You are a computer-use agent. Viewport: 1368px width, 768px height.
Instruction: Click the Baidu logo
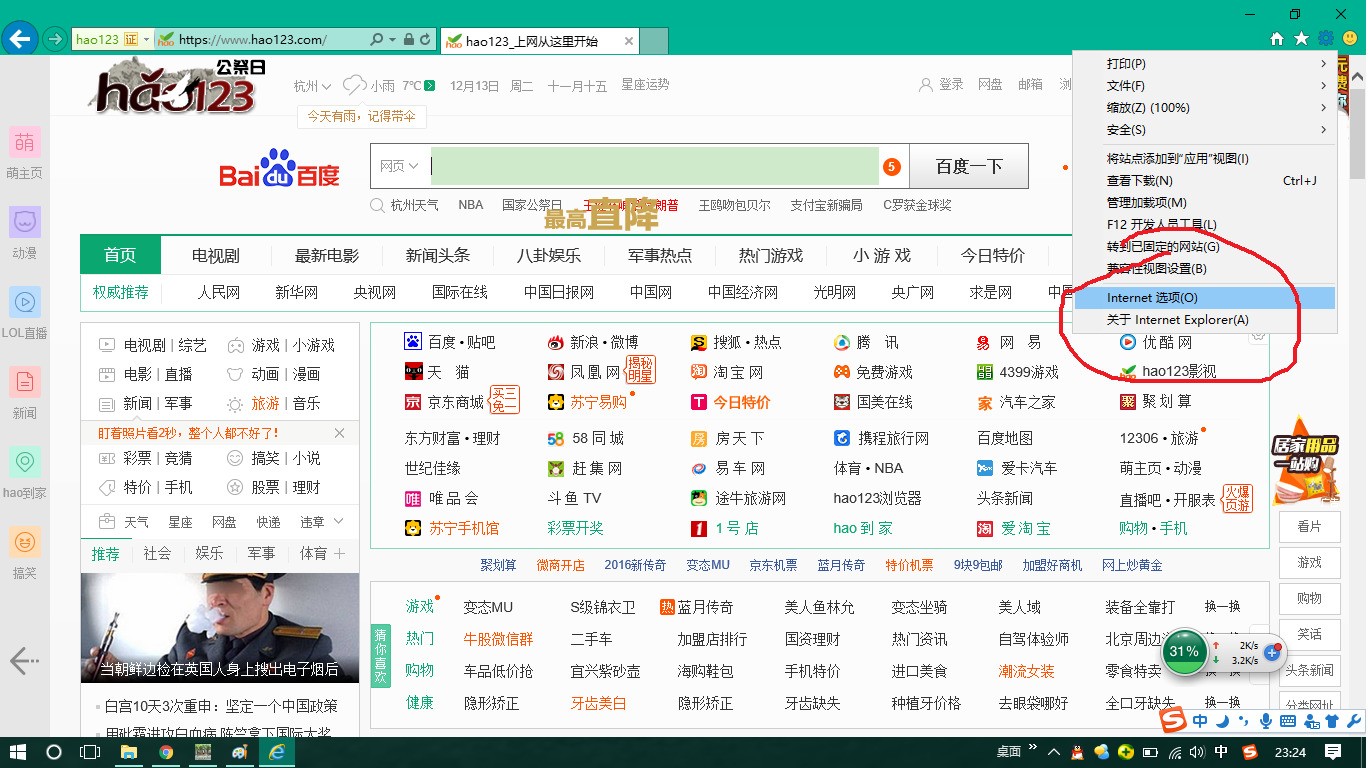(280, 168)
